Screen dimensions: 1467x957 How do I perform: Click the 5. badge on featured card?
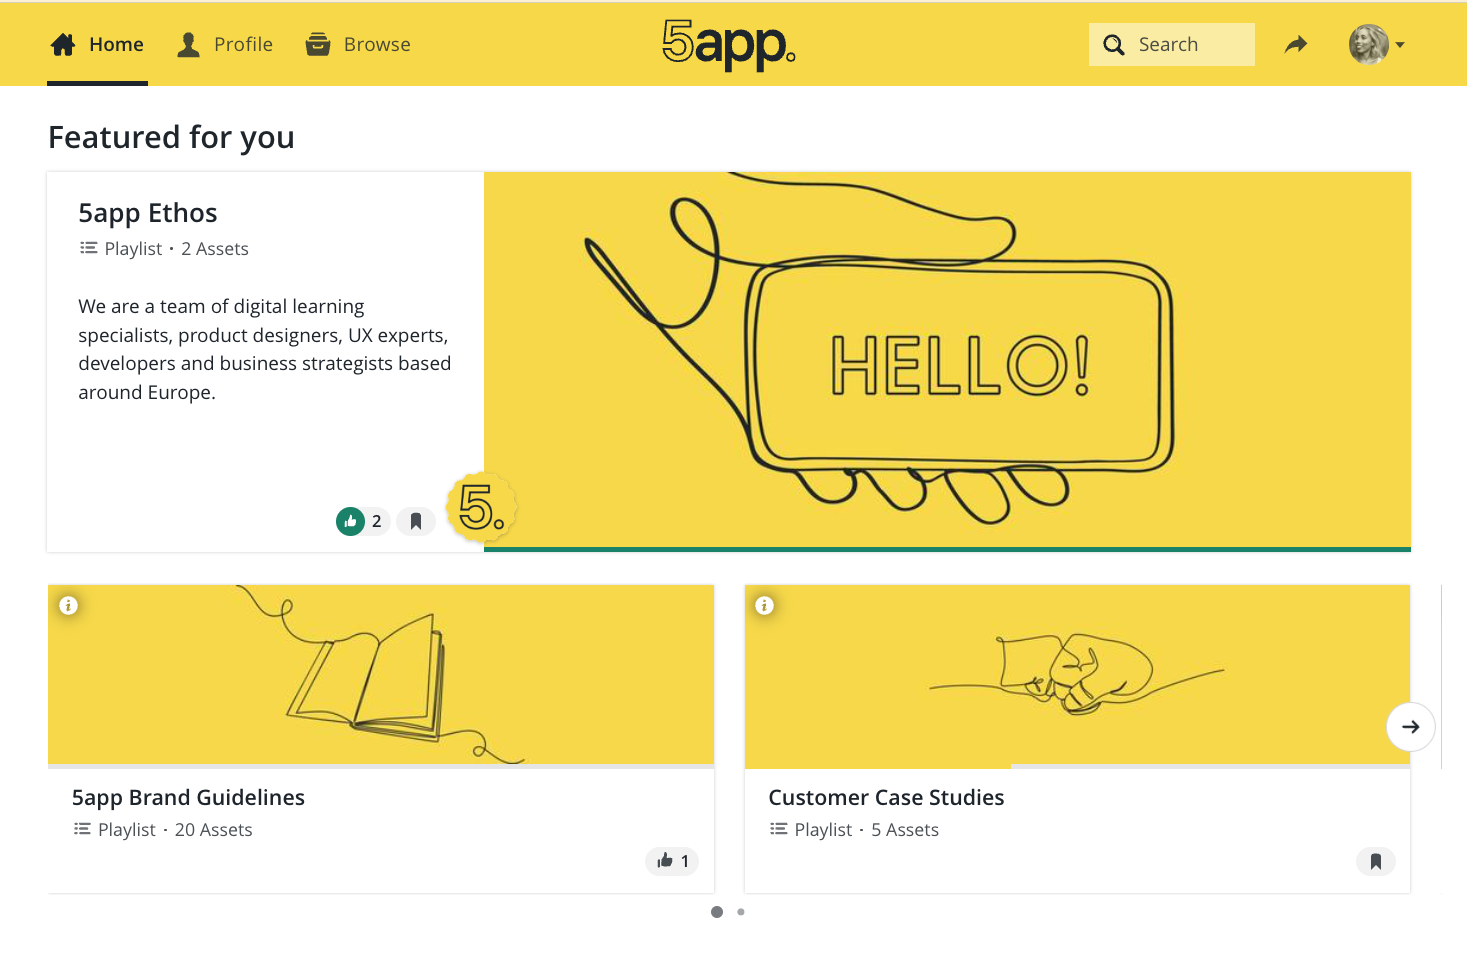click(x=482, y=507)
